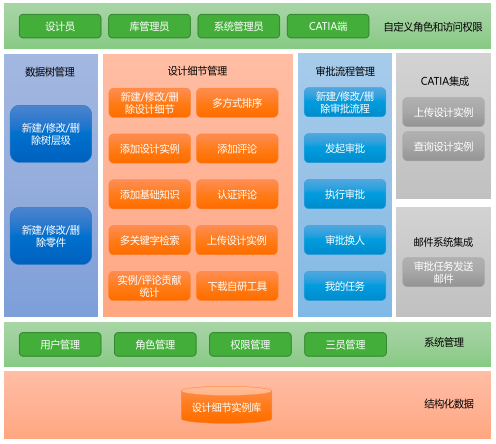Click the 下载自研工具 orange box
The height and width of the screenshot is (444, 496).
[x=237, y=286]
